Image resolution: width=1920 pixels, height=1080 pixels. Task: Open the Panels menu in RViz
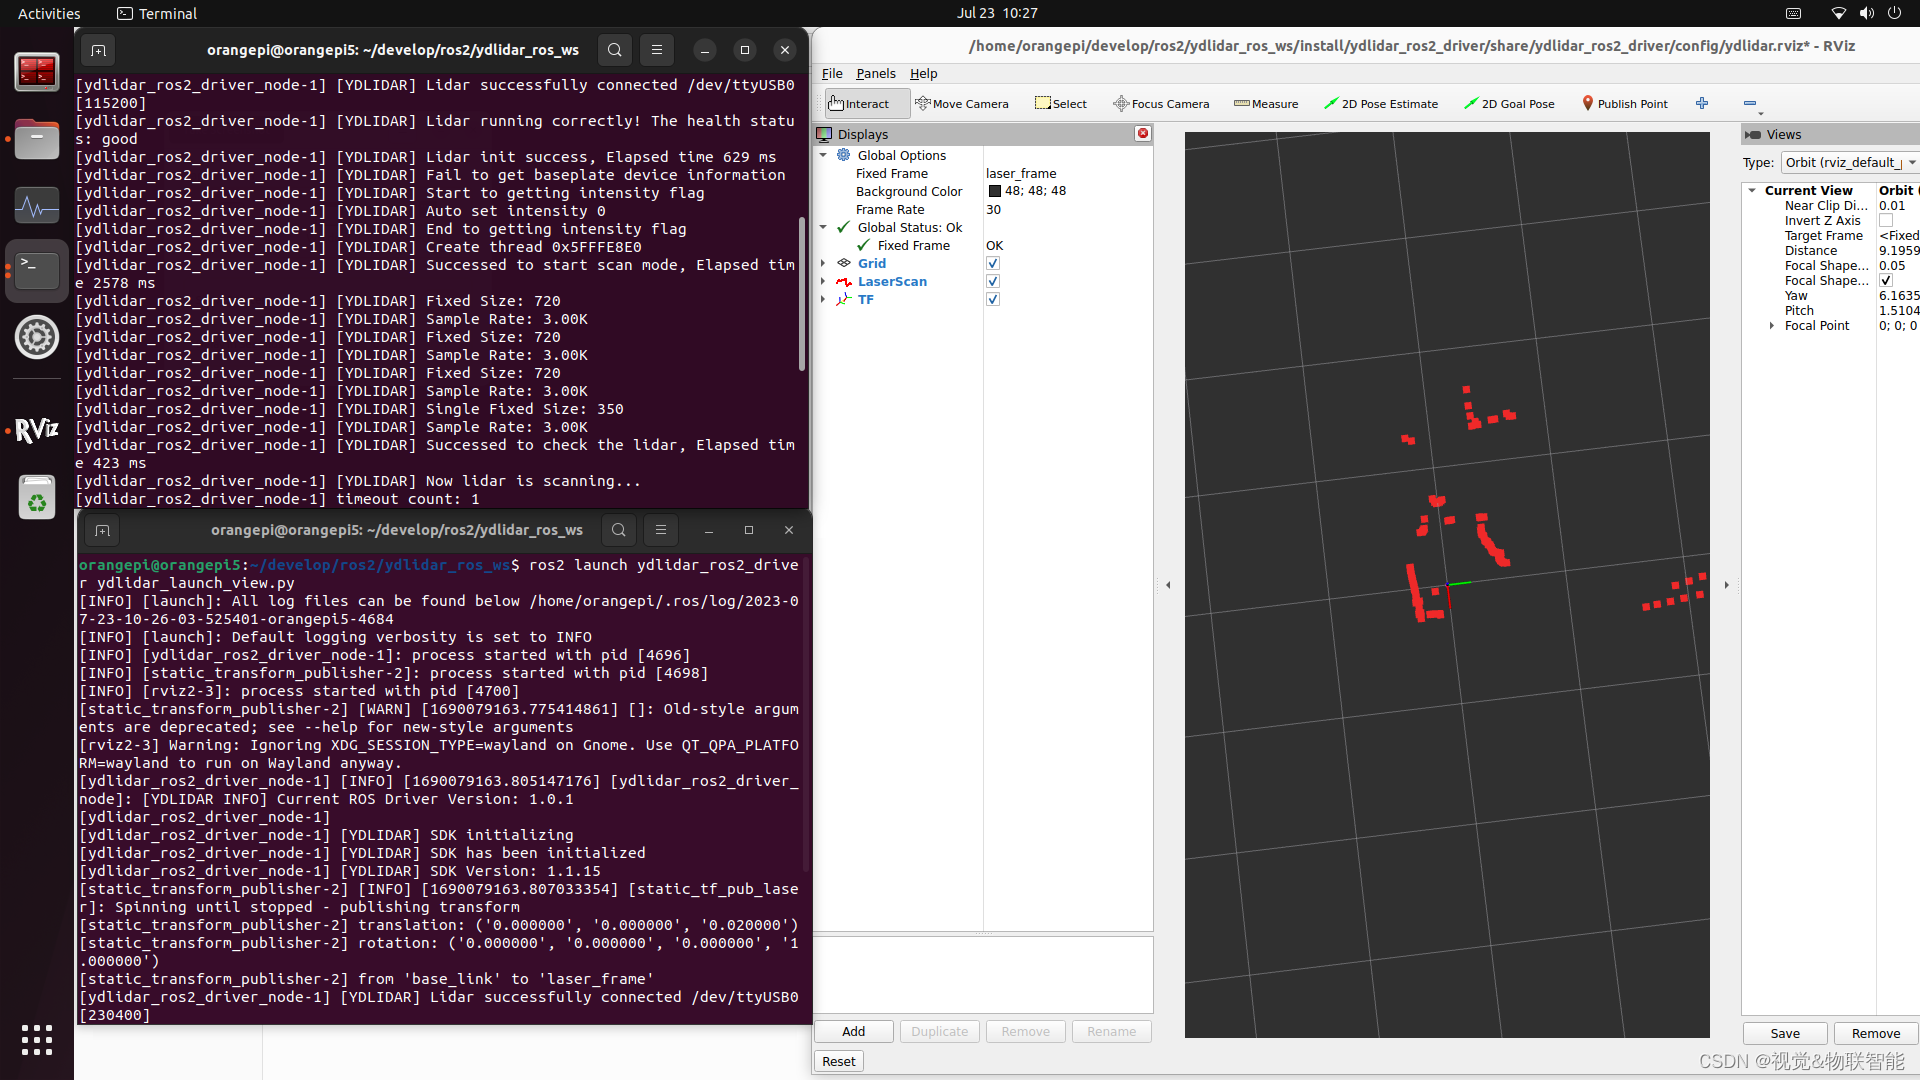(876, 73)
